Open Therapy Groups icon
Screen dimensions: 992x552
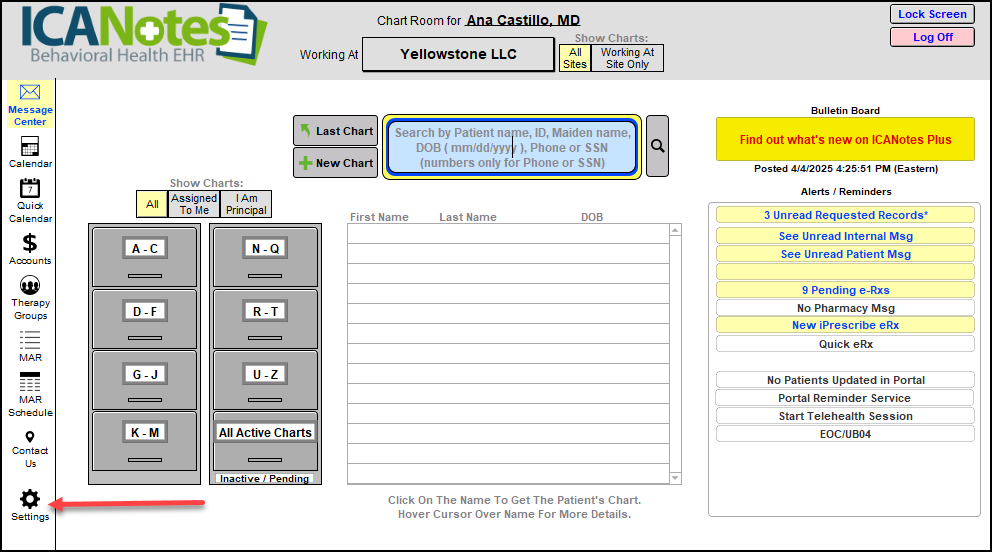pyautogui.click(x=30, y=286)
